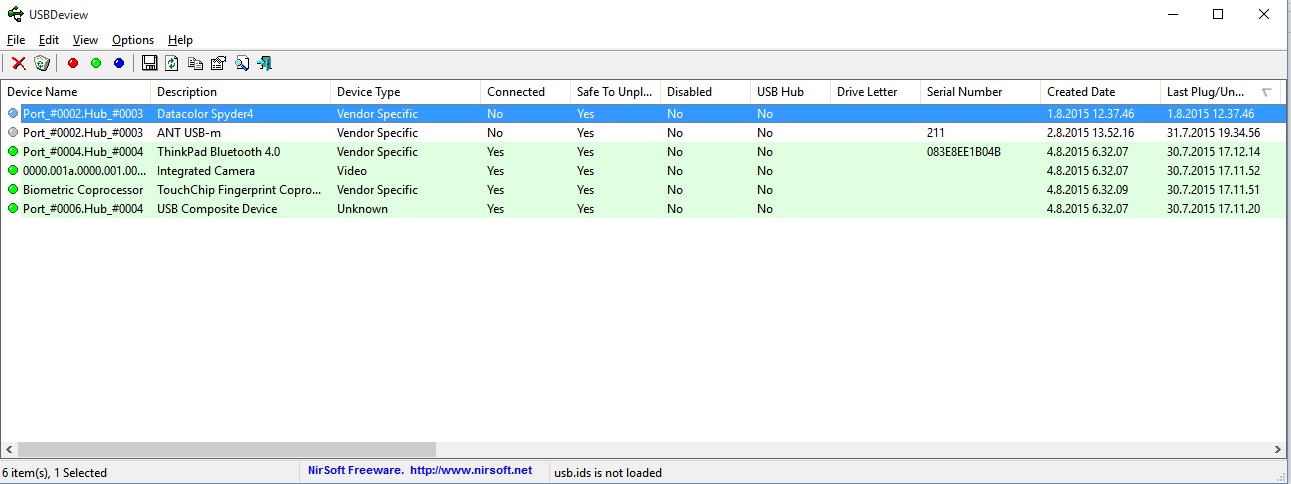The image size is (1291, 484).
Task: Click green dot of Integrated Camera row
Action: [13, 171]
